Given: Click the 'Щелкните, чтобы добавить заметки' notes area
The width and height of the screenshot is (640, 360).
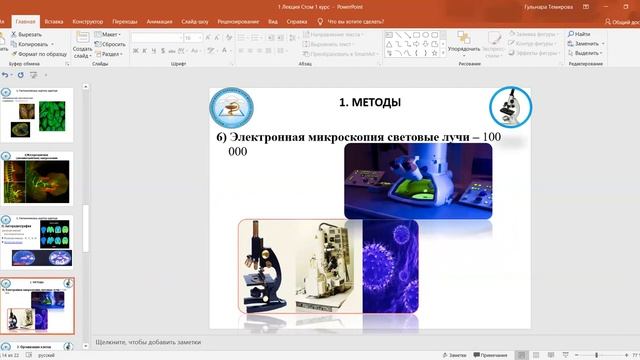Looking at the screenshot, I should 148,342.
